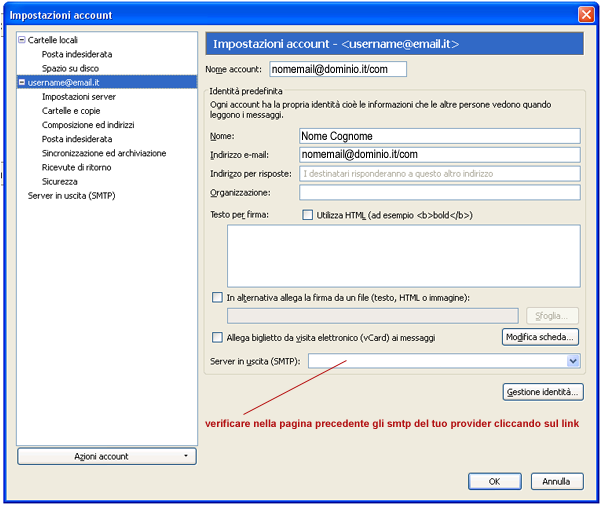Viewport: 600px width, 505px height.
Task: Open the Server in uscita (SMTP) dropdown
Action: coord(573,361)
